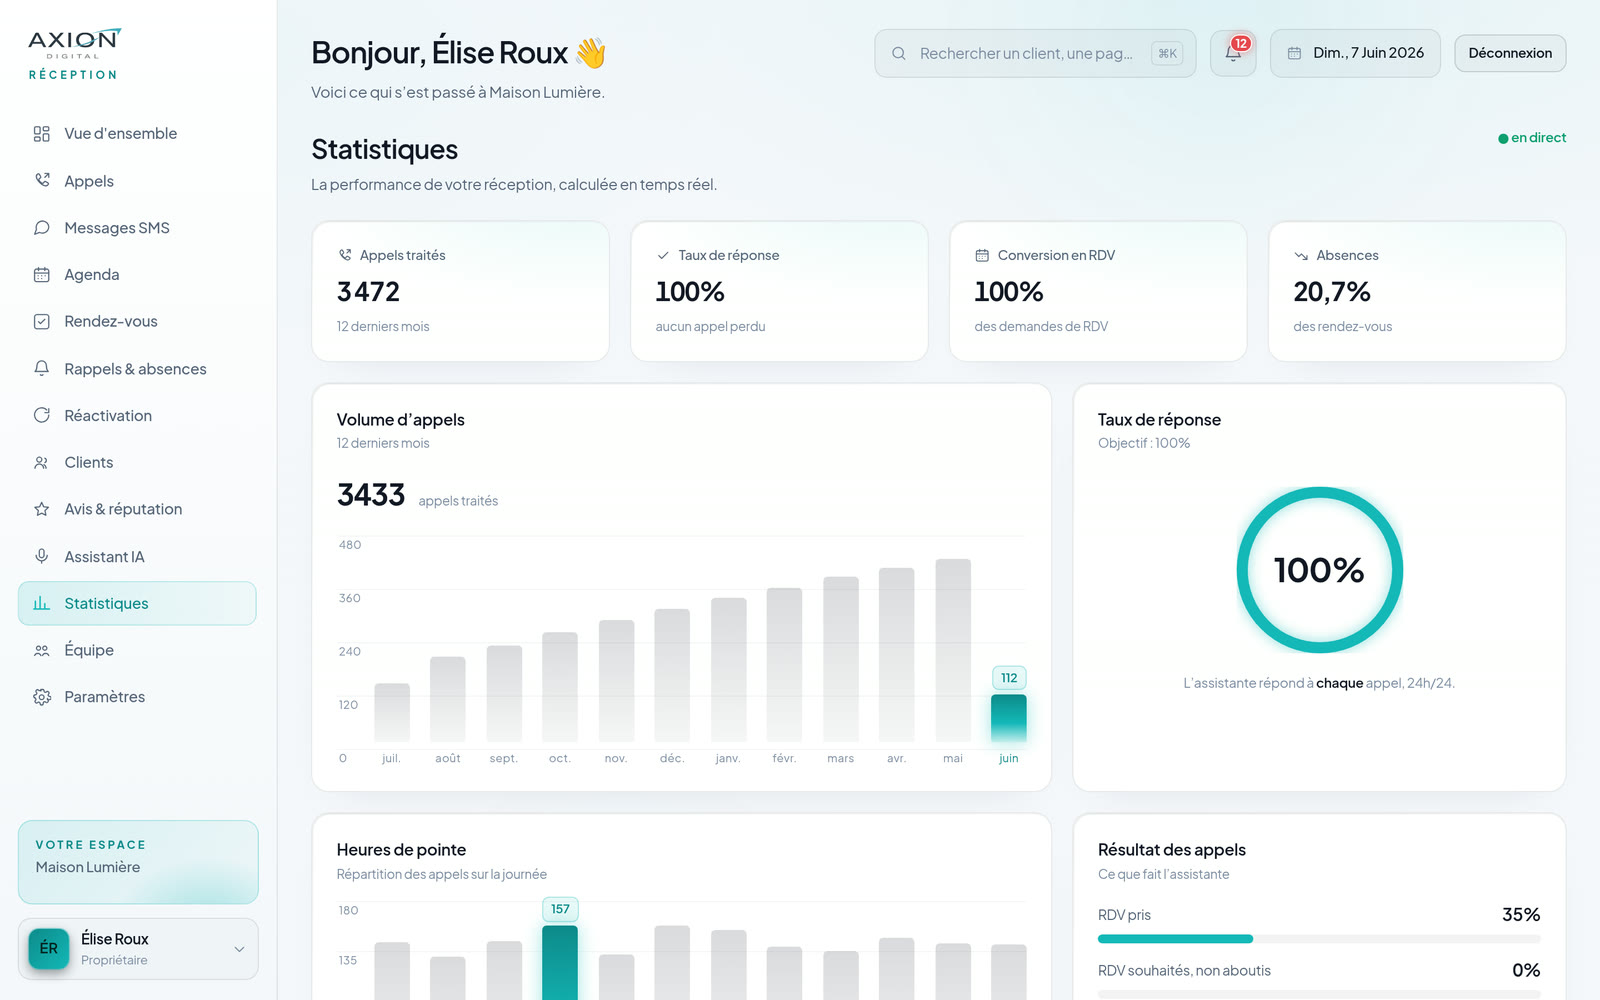Go to Appels section
This screenshot has height=1000, width=1600.
click(137, 181)
